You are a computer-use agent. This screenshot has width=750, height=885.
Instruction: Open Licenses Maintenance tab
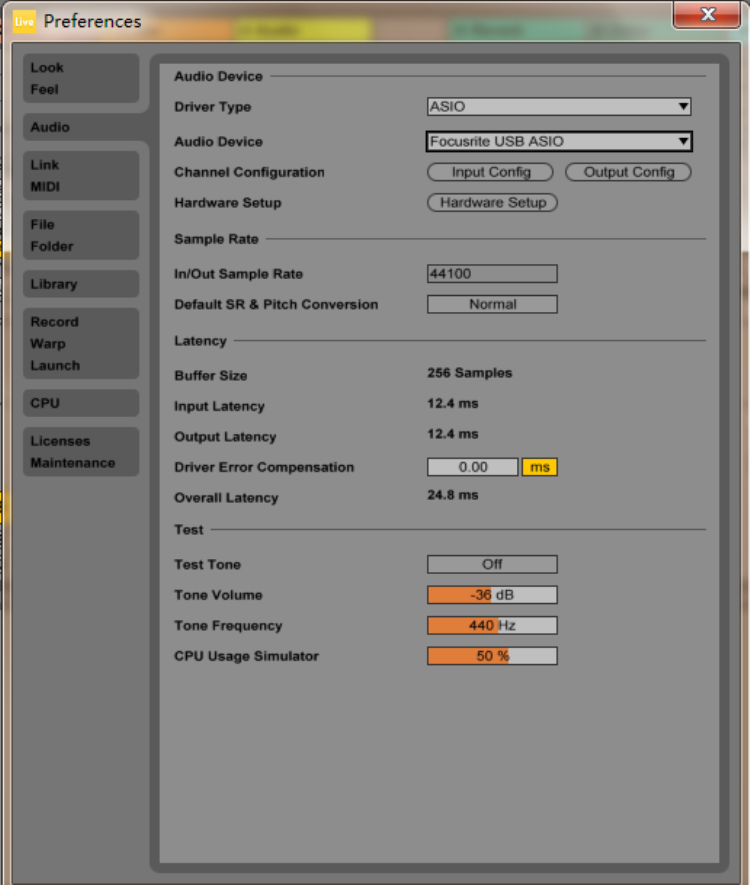81,452
